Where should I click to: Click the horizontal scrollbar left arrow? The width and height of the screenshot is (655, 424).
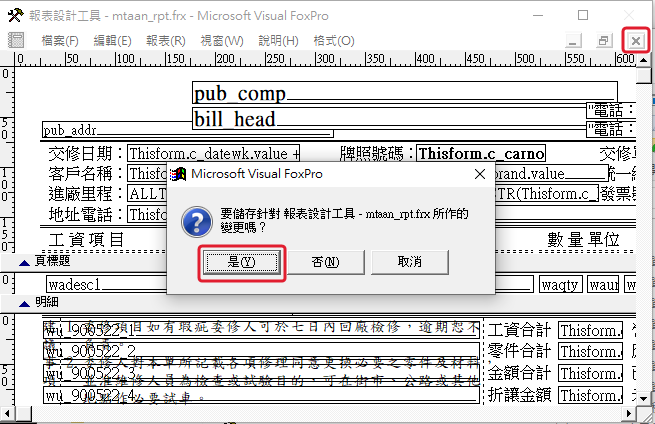7,414
